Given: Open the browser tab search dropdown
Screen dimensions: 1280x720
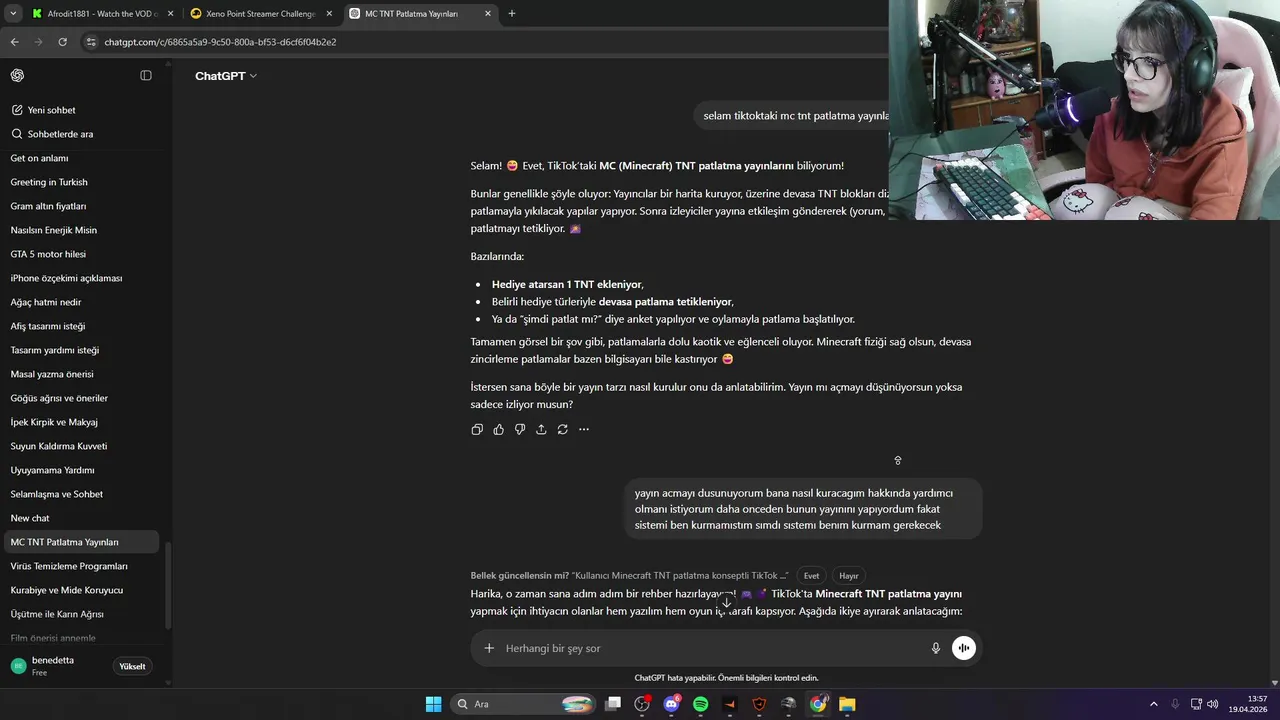Looking at the screenshot, I should click(13, 14).
